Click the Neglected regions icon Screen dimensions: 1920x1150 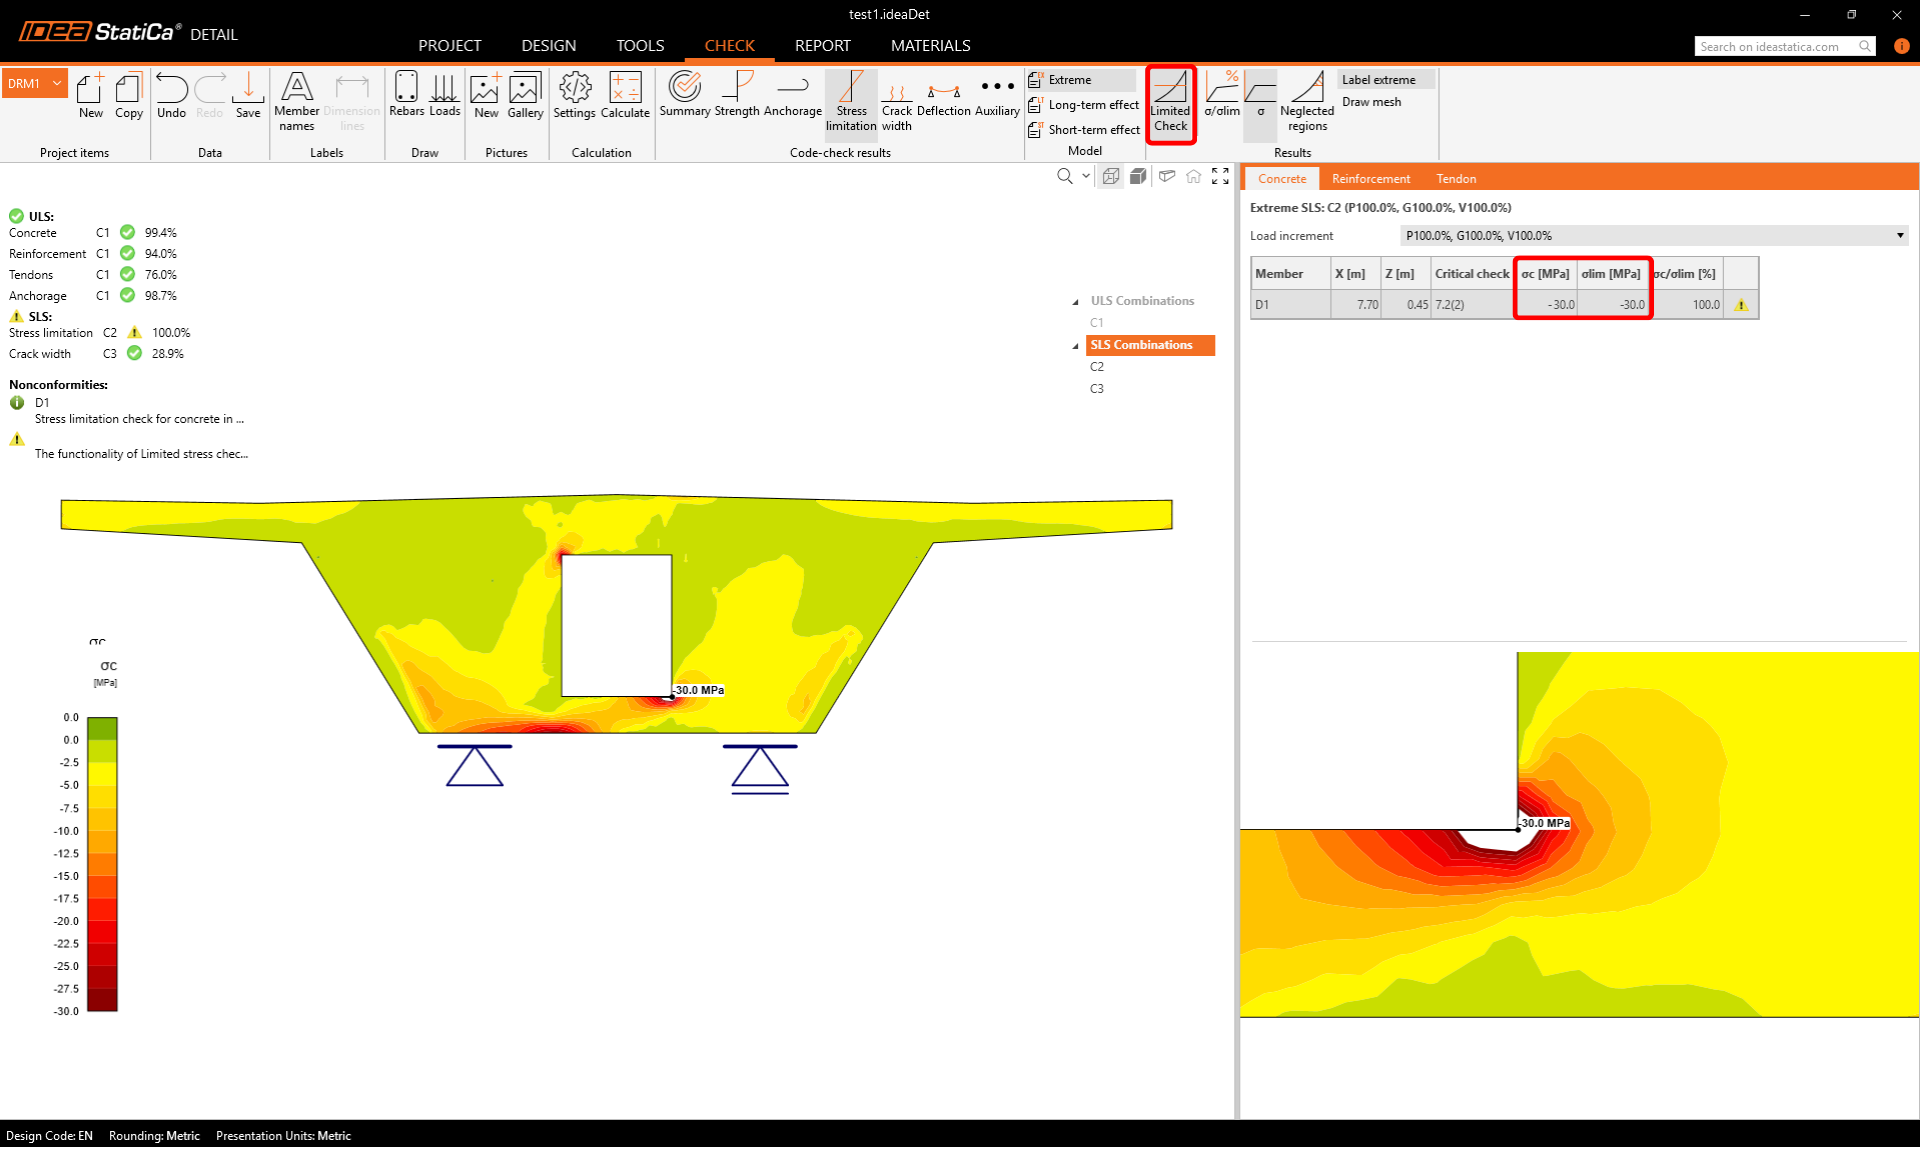point(1307,100)
